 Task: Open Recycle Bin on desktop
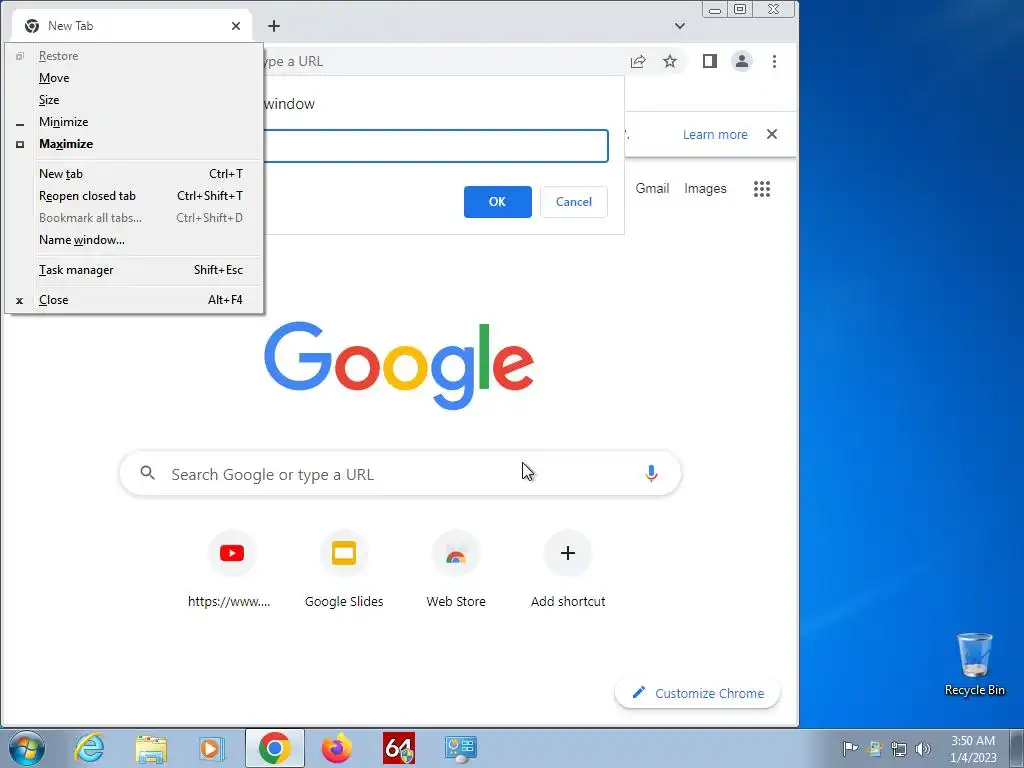coord(974,664)
